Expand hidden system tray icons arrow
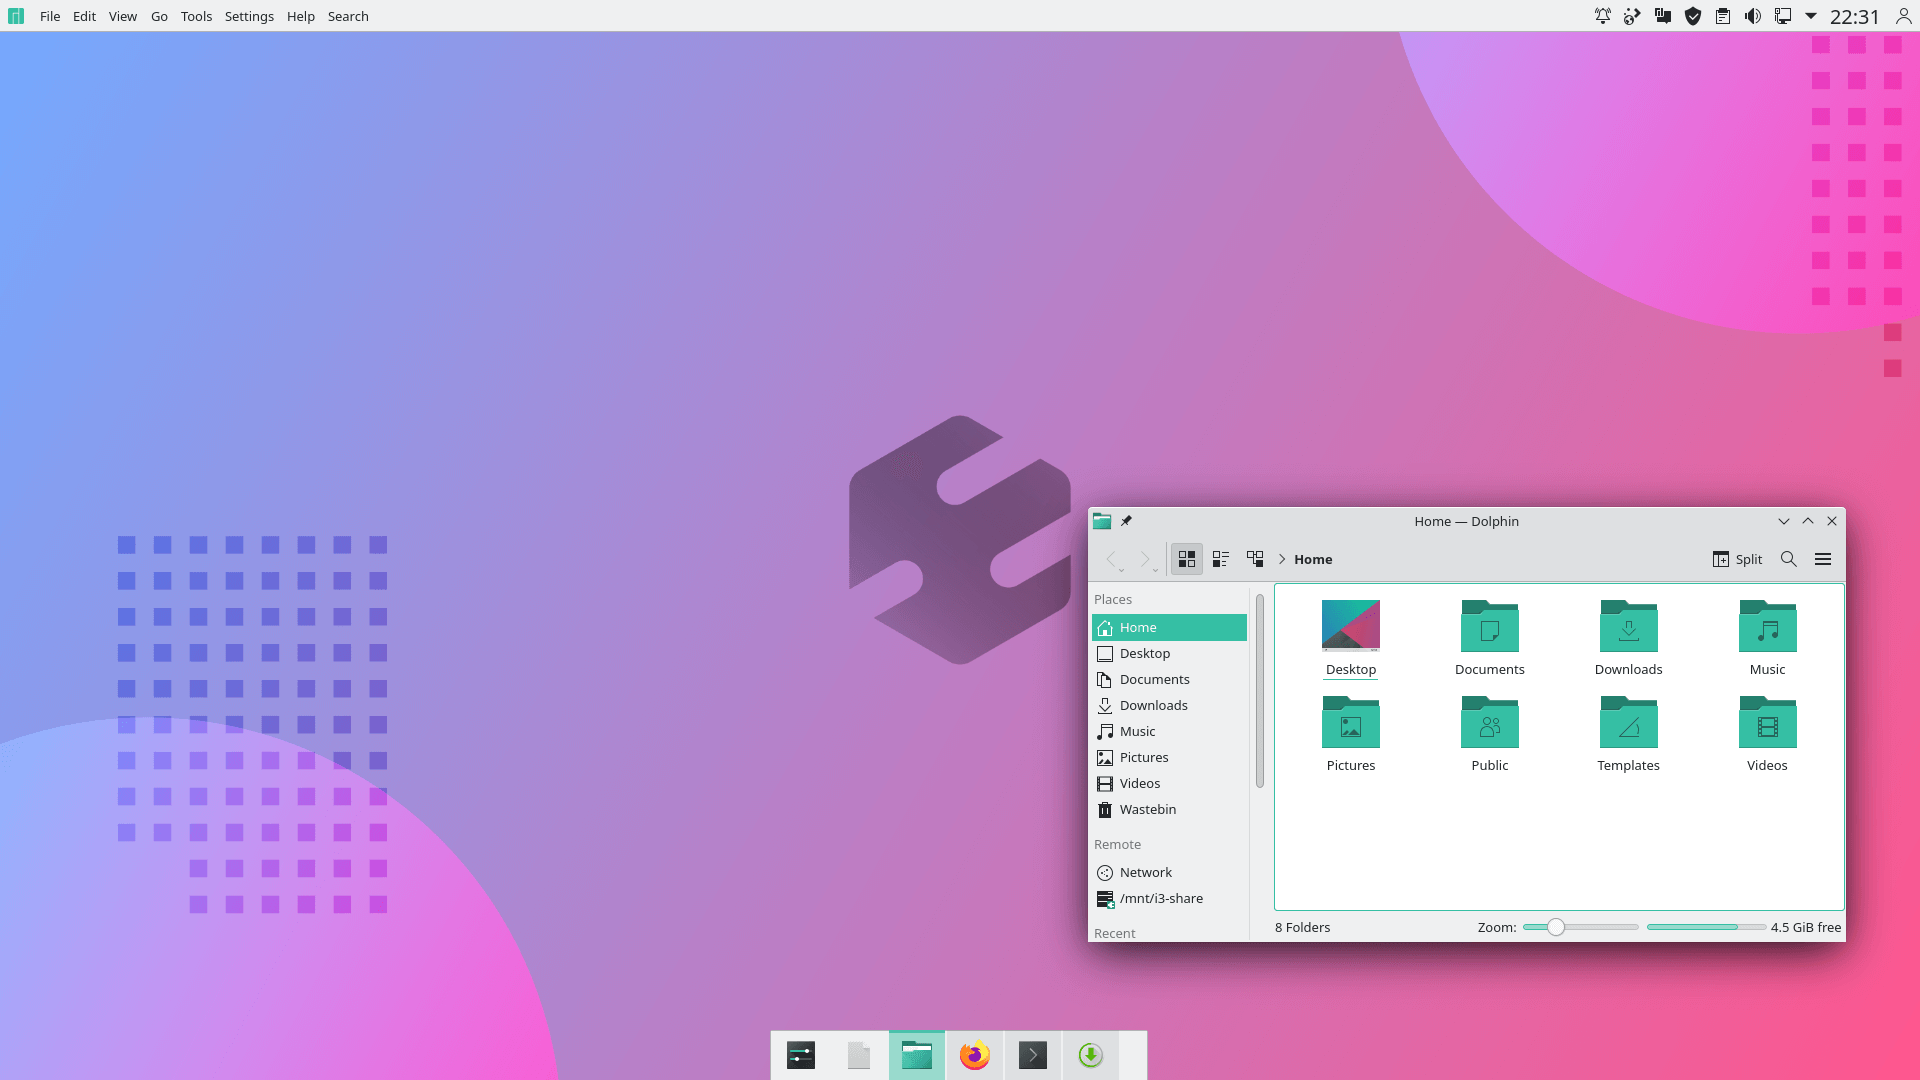The height and width of the screenshot is (1080, 1920). coord(1811,16)
